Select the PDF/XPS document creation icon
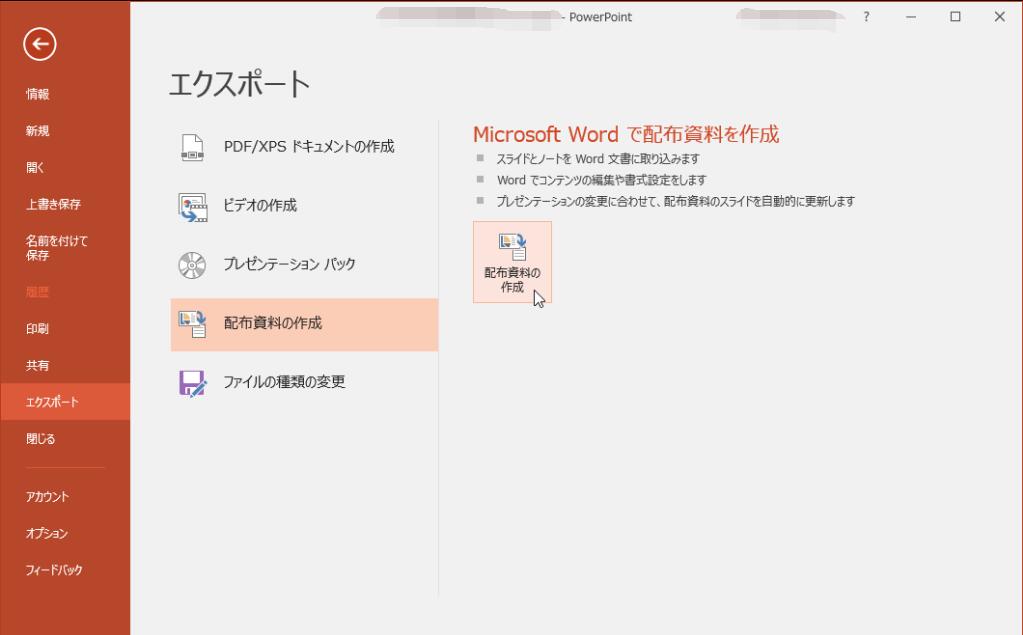 191,147
